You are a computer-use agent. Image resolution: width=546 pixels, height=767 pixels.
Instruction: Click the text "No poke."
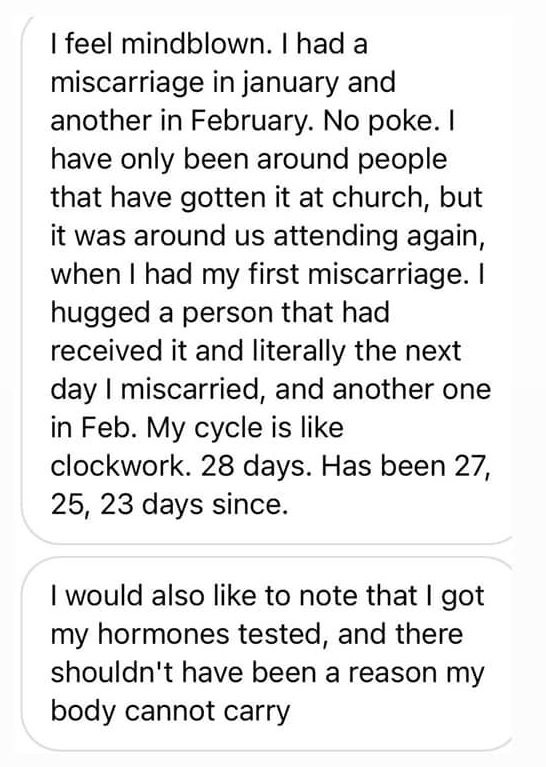coord(378,122)
